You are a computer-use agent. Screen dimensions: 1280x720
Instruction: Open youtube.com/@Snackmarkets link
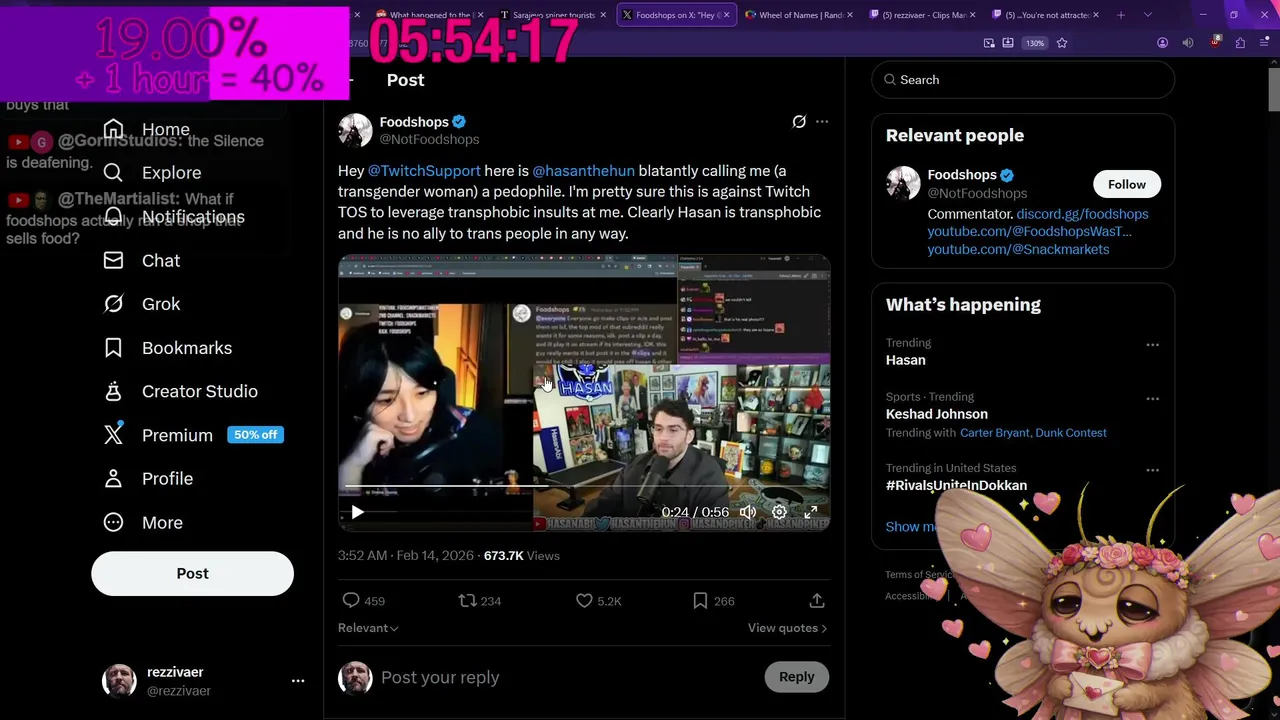pyautogui.click(x=1018, y=249)
